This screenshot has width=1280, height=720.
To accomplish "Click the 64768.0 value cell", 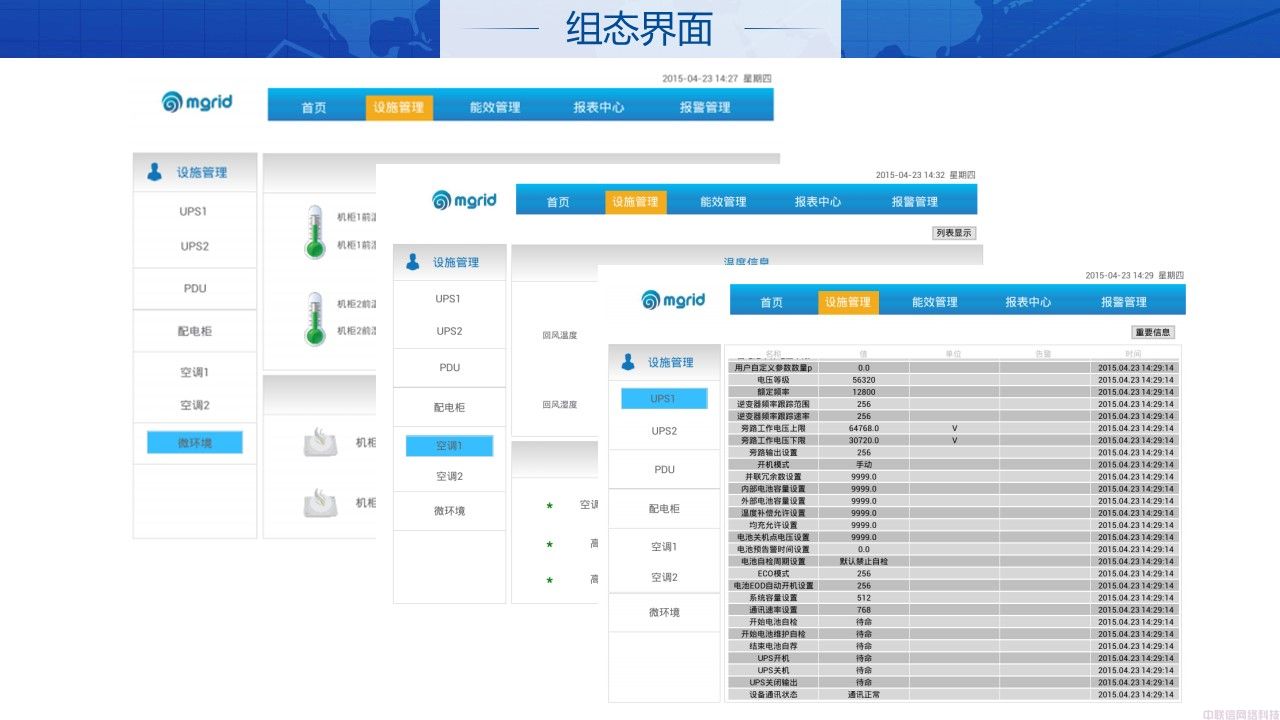I will (864, 428).
